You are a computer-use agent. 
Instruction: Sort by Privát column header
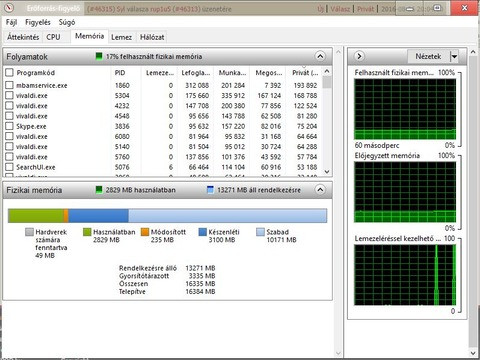click(304, 72)
